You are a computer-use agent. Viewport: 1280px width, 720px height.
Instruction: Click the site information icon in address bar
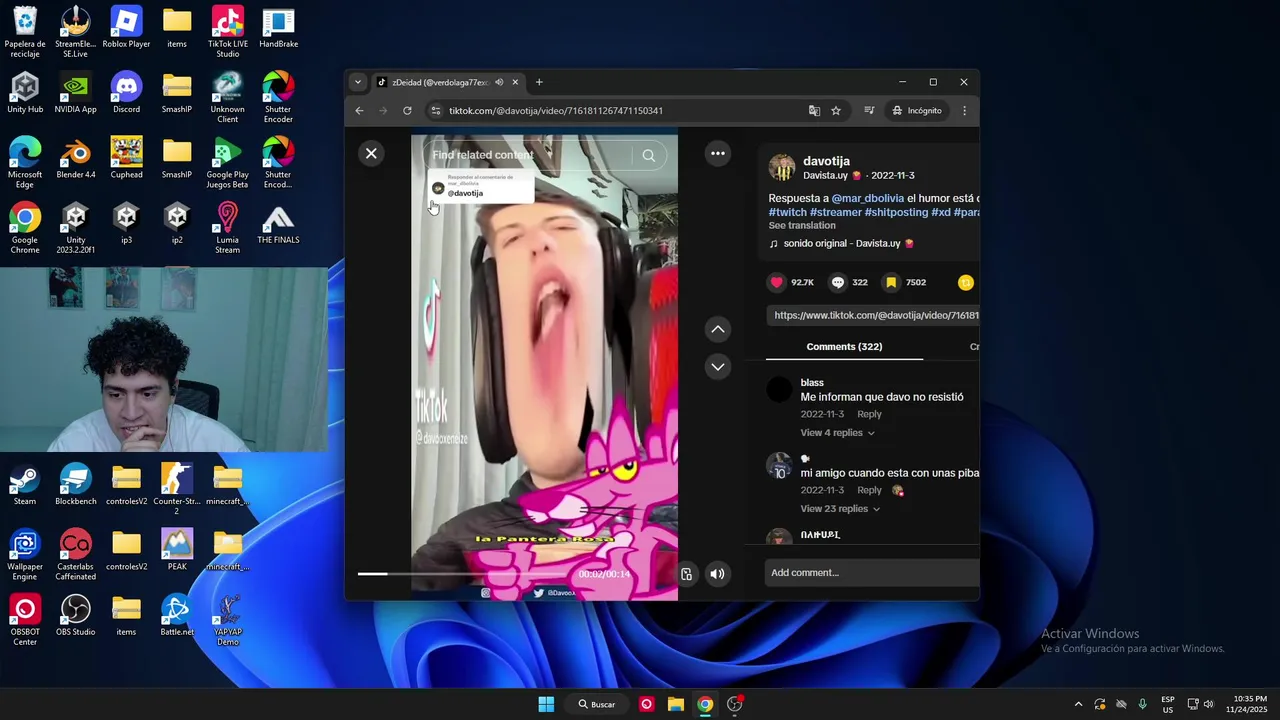click(x=436, y=110)
